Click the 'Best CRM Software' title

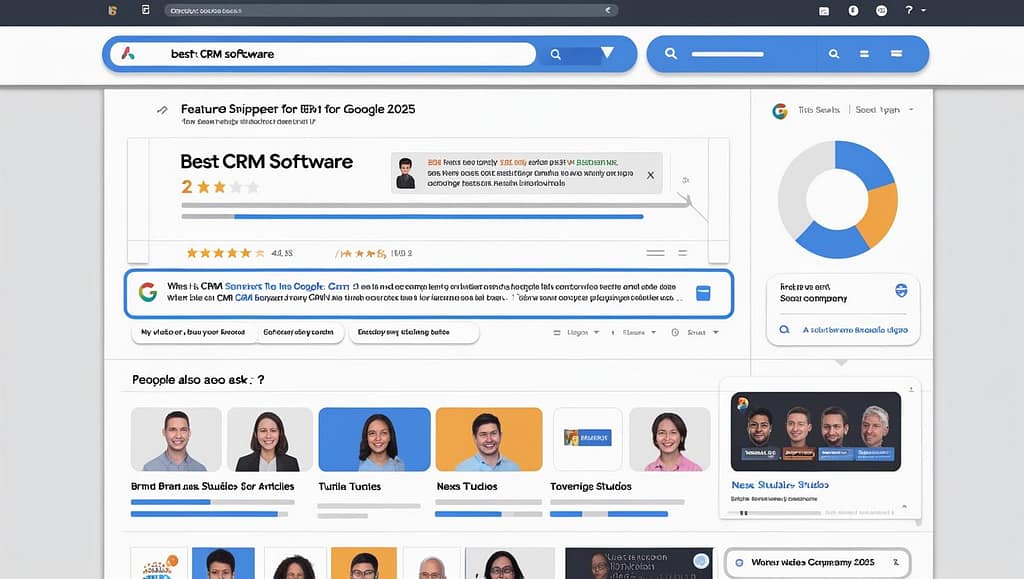266,161
